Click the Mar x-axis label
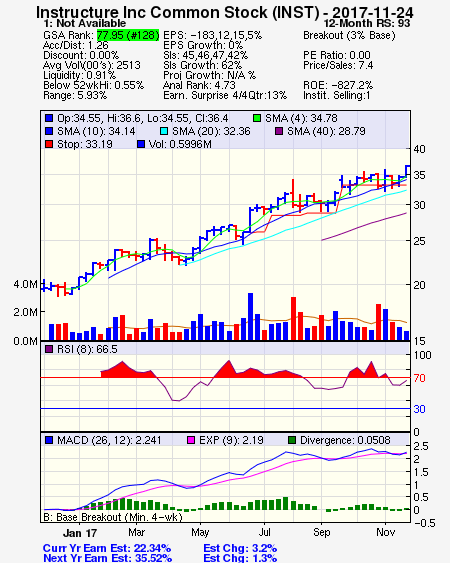The height and width of the screenshot is (563, 450). (x=136, y=532)
